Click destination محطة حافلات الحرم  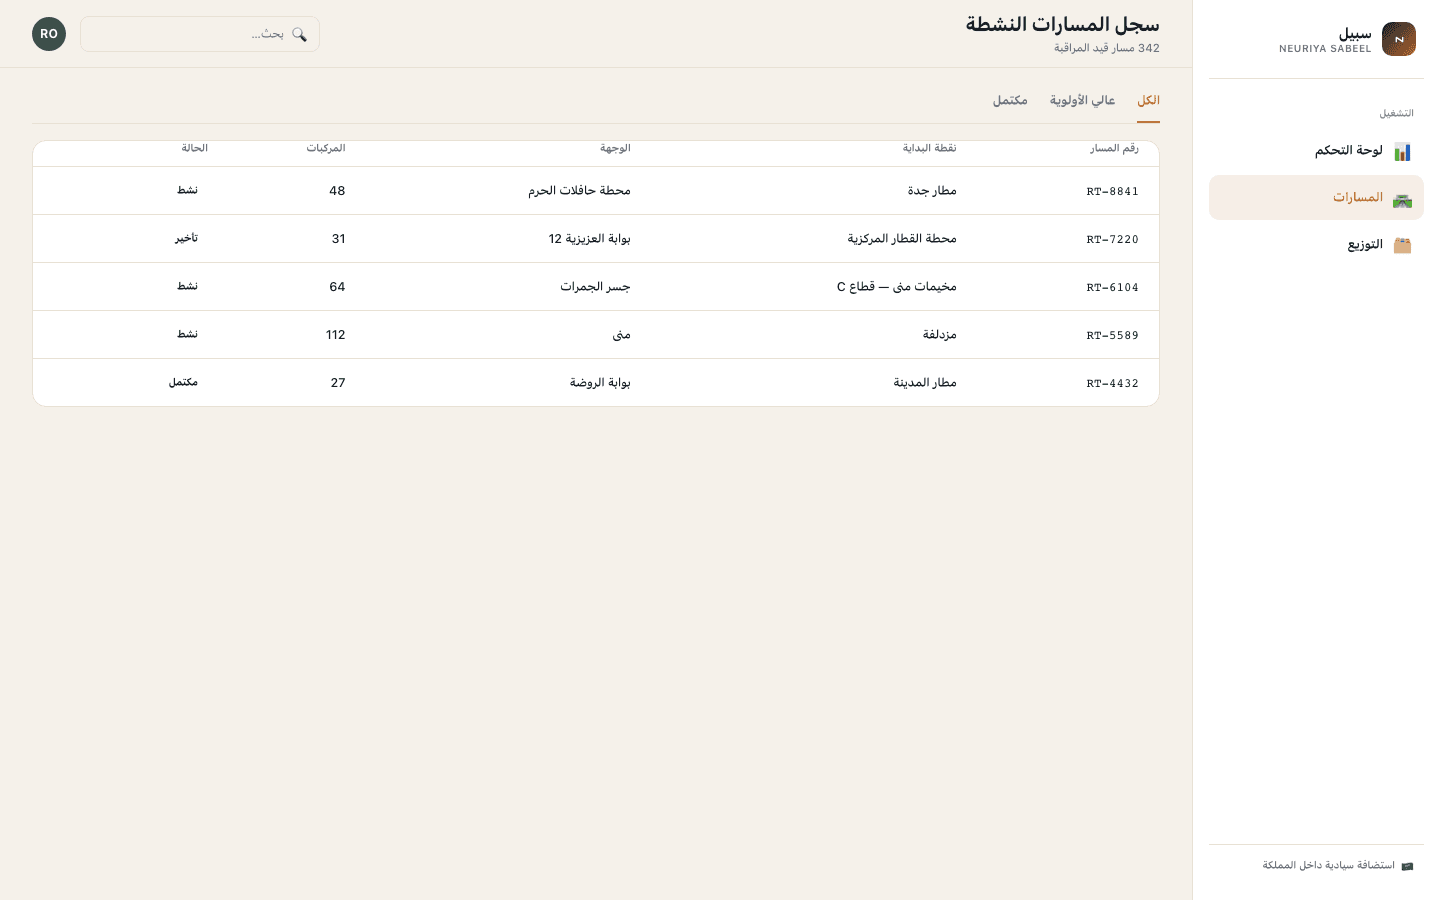click(579, 191)
